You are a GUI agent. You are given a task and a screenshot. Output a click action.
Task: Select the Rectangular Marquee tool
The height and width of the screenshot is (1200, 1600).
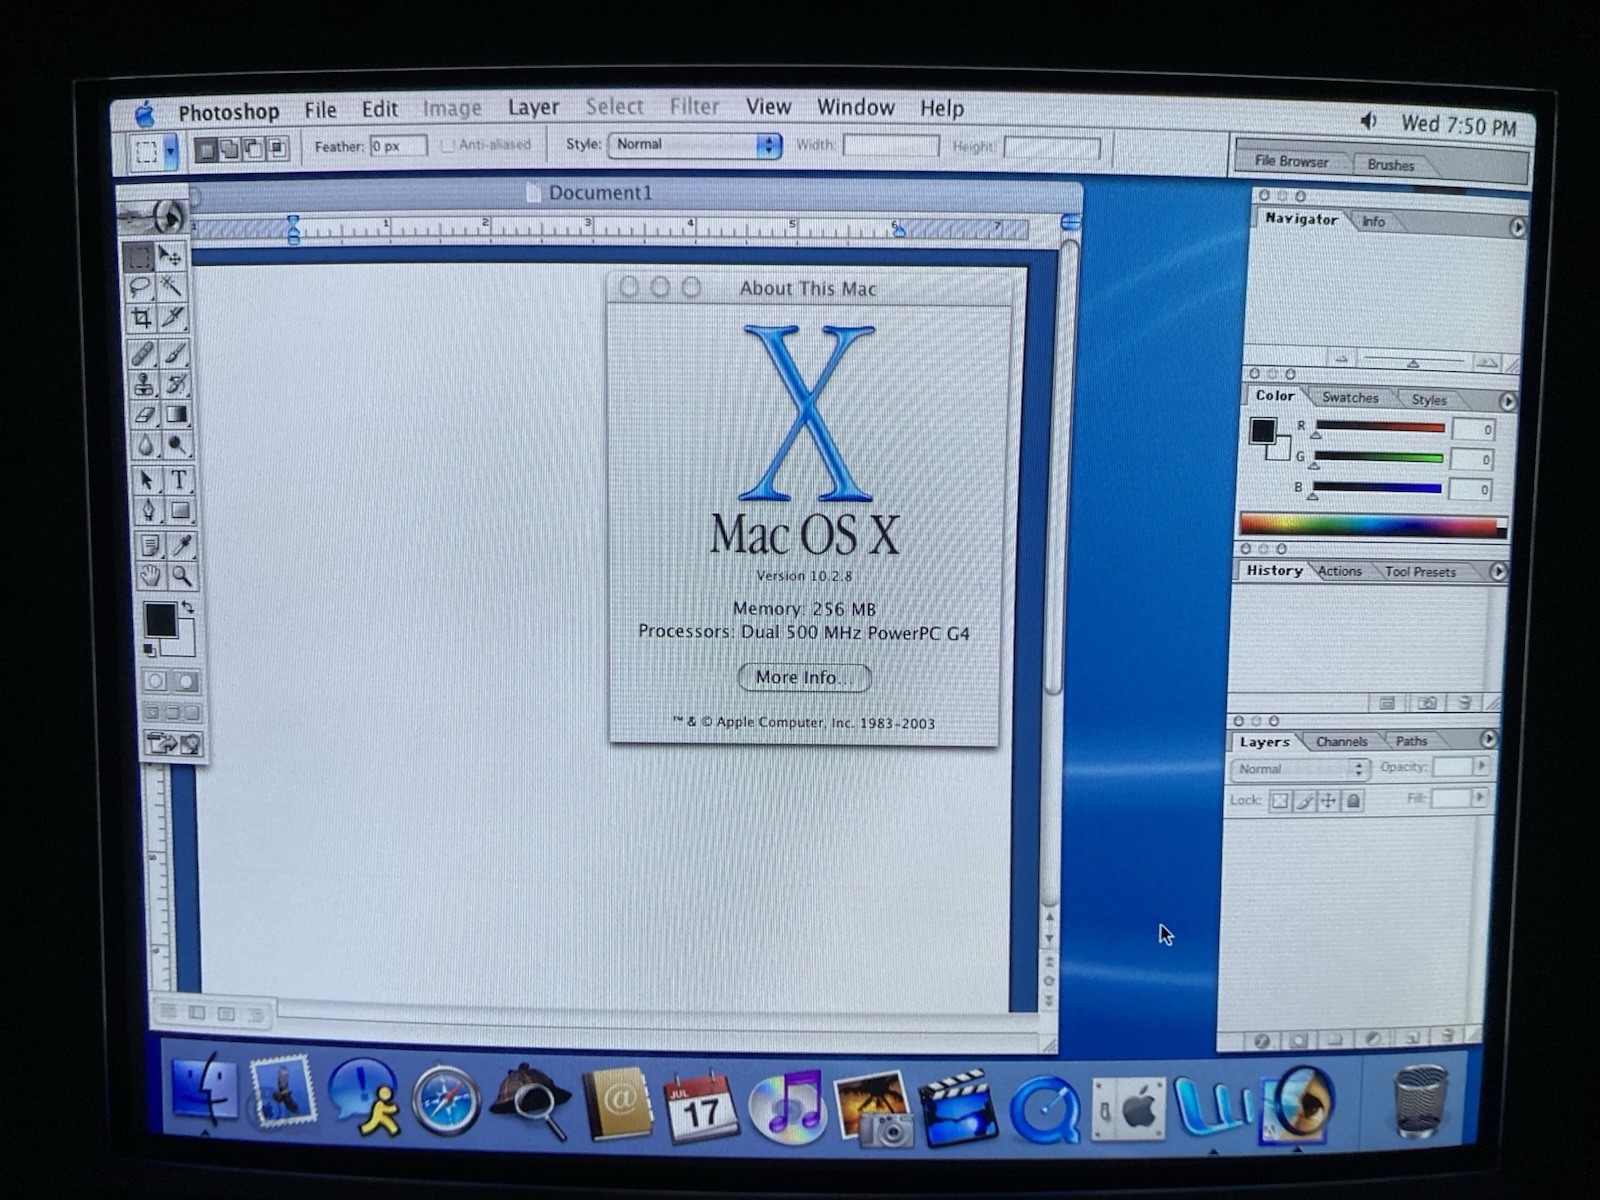tap(139, 257)
